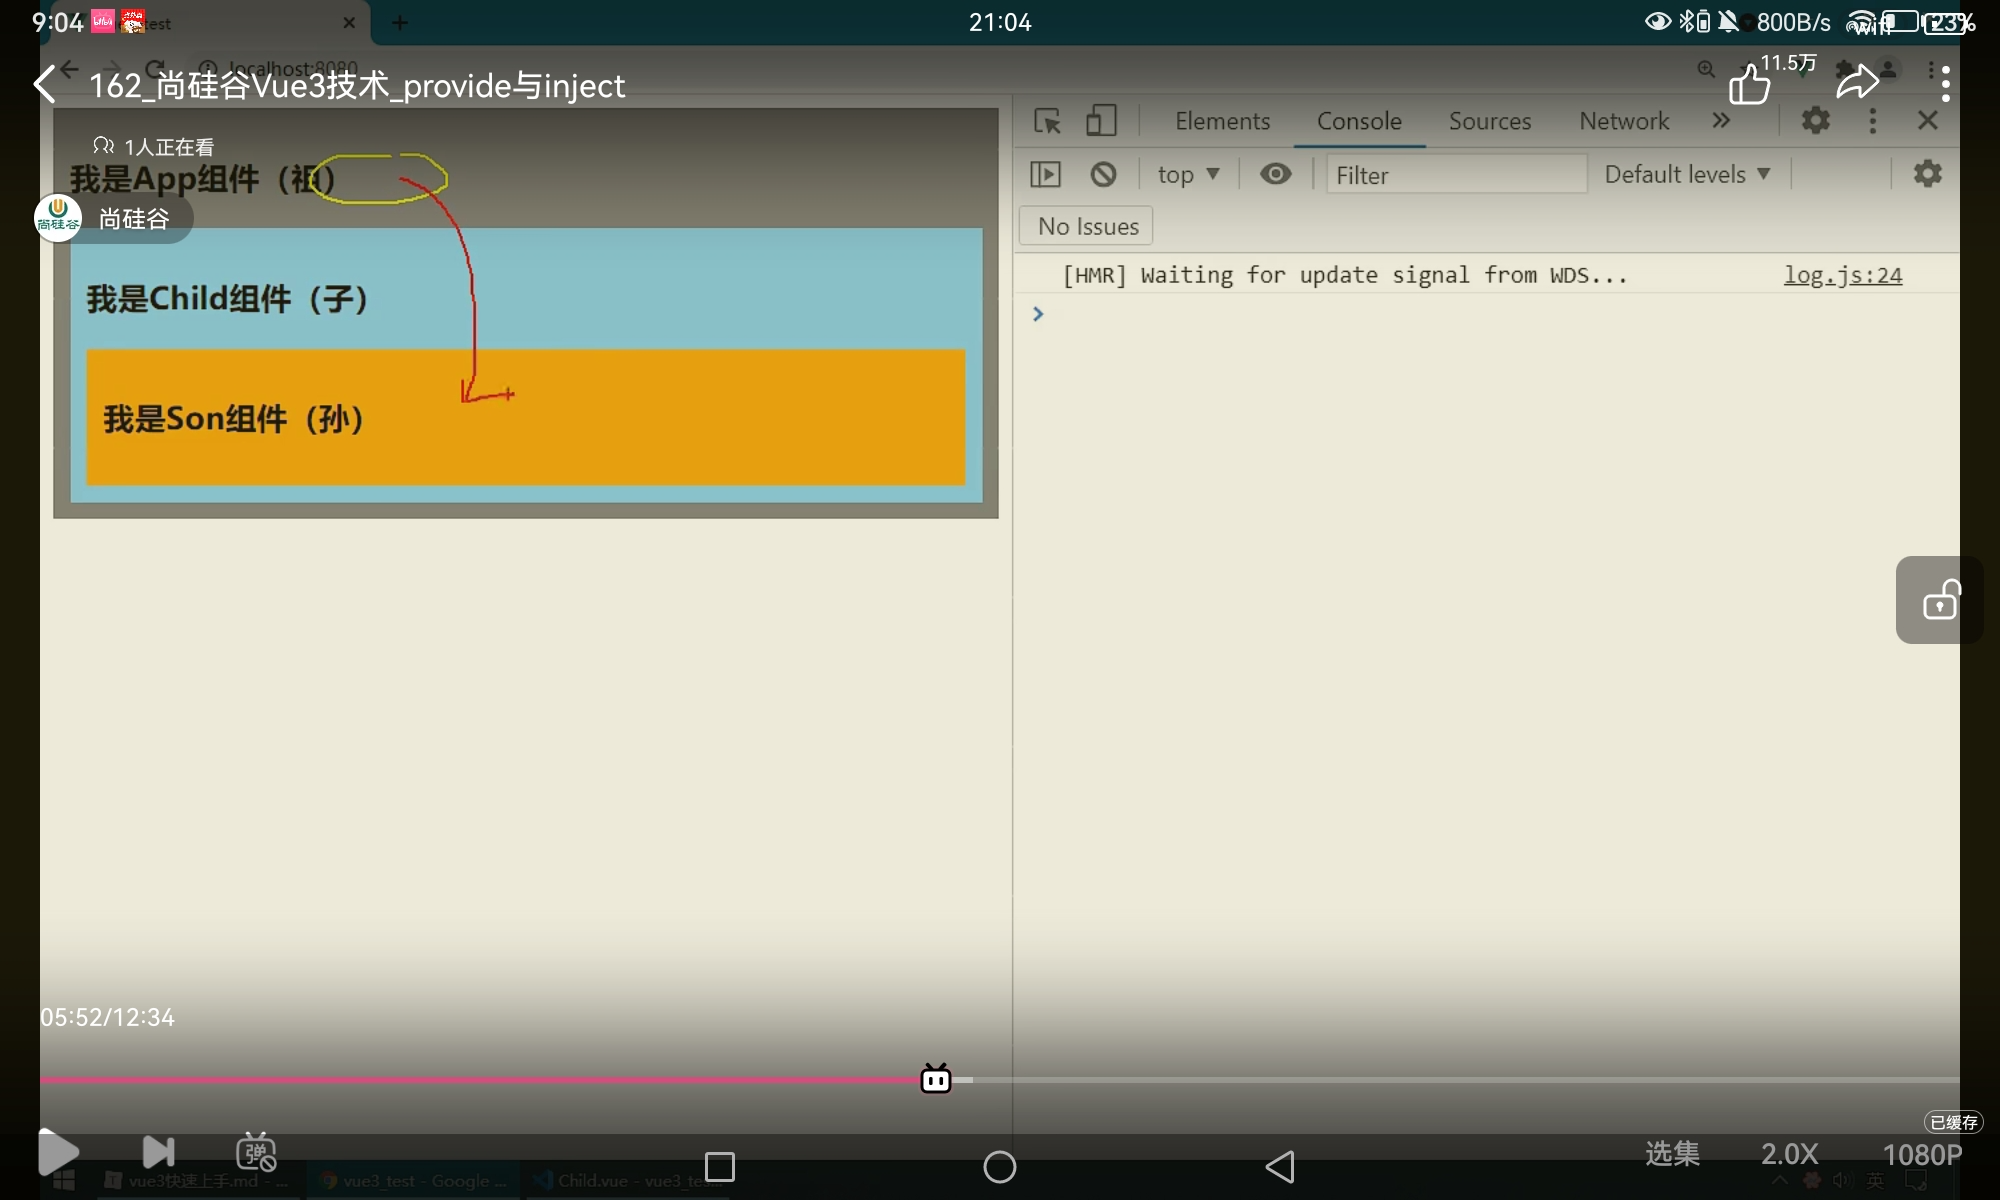2000x1200 pixels.
Task: Go back using the top-left arrow
Action: 45,84
